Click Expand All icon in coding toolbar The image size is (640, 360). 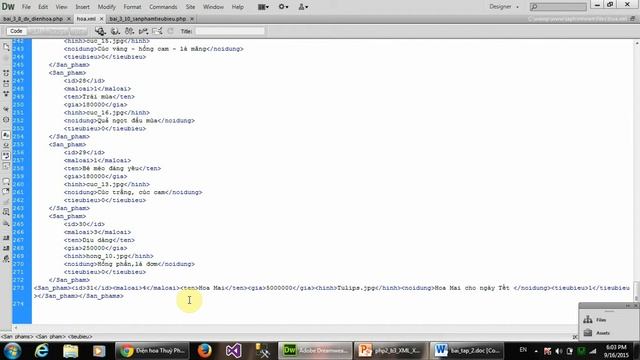click(6, 93)
